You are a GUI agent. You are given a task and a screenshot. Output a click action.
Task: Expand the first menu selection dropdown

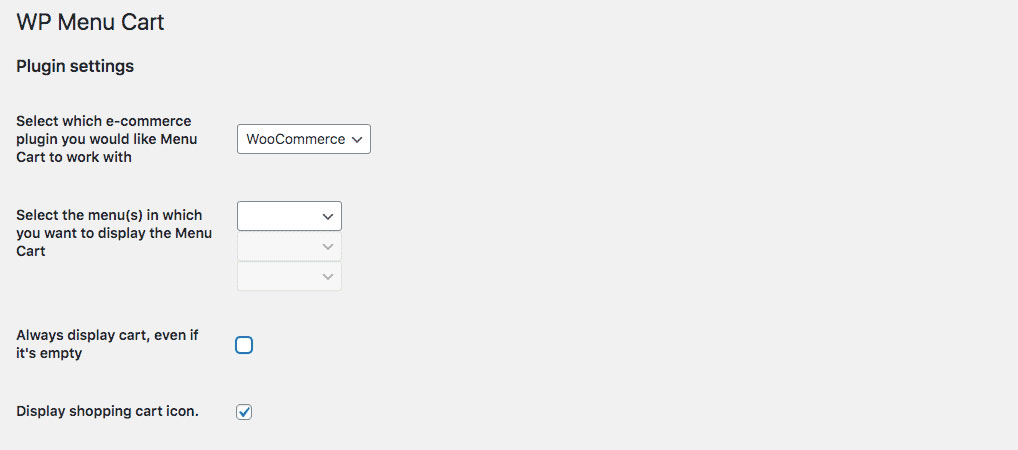coord(289,216)
